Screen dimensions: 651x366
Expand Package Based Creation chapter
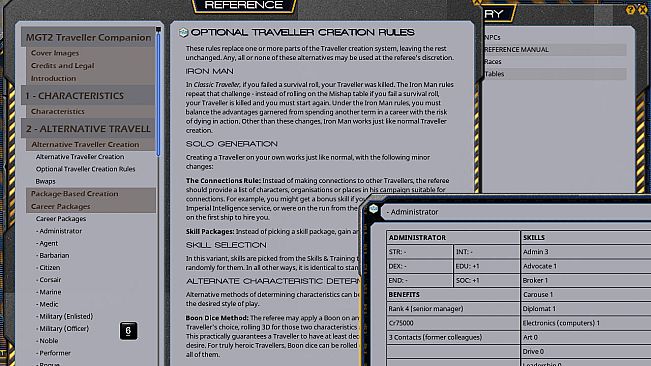pos(91,194)
